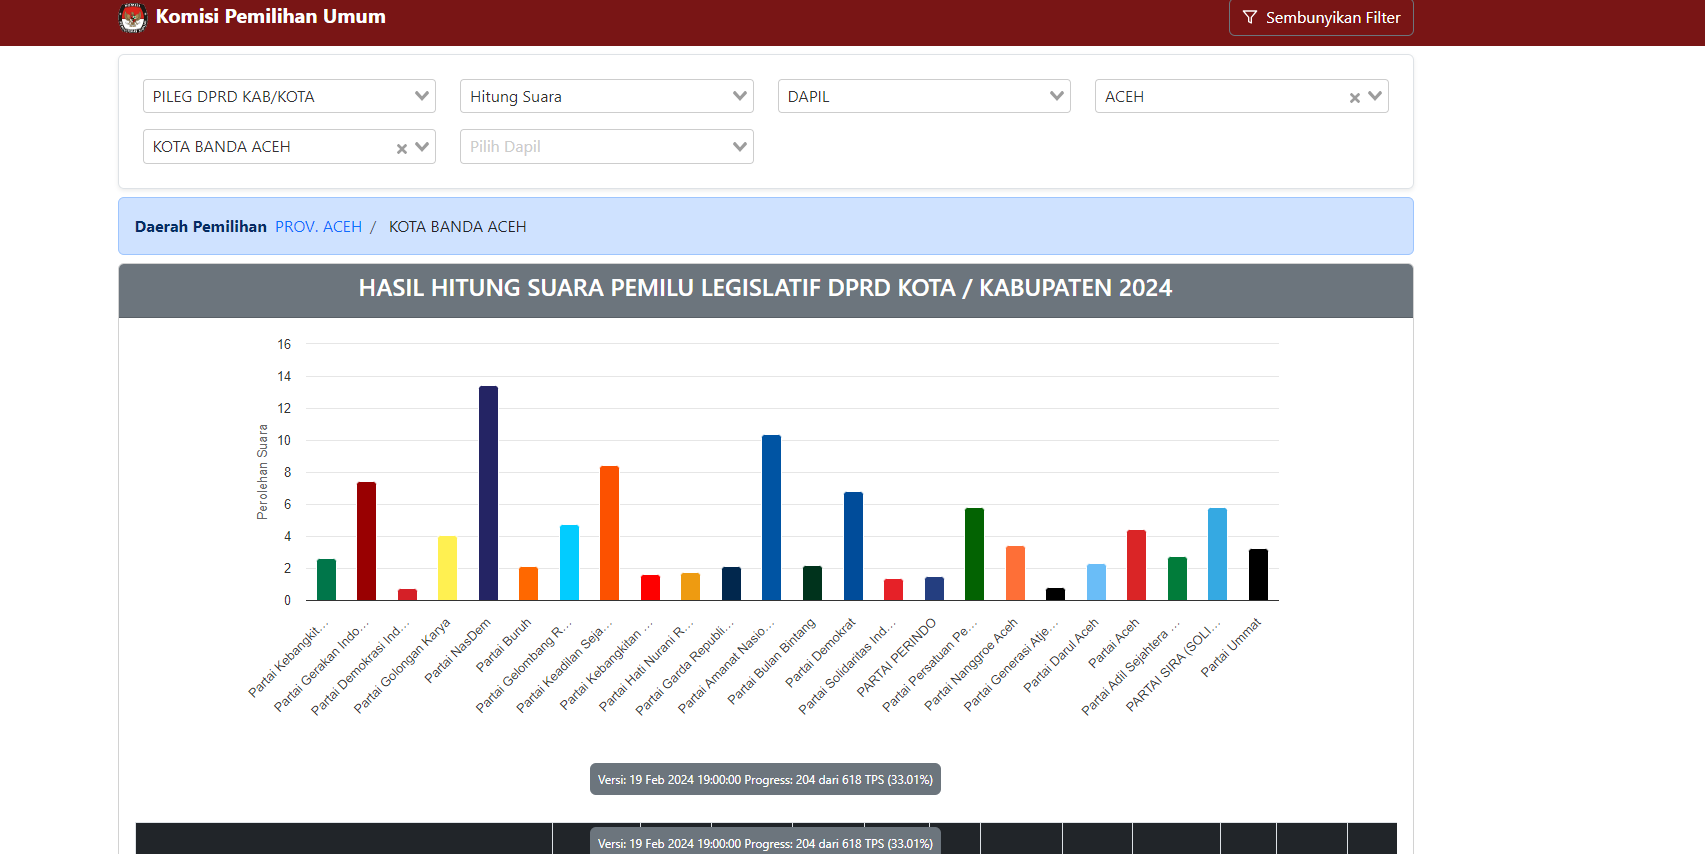1705x854 pixels.
Task: Expand the Hitung Suara dropdown
Action: (x=606, y=97)
